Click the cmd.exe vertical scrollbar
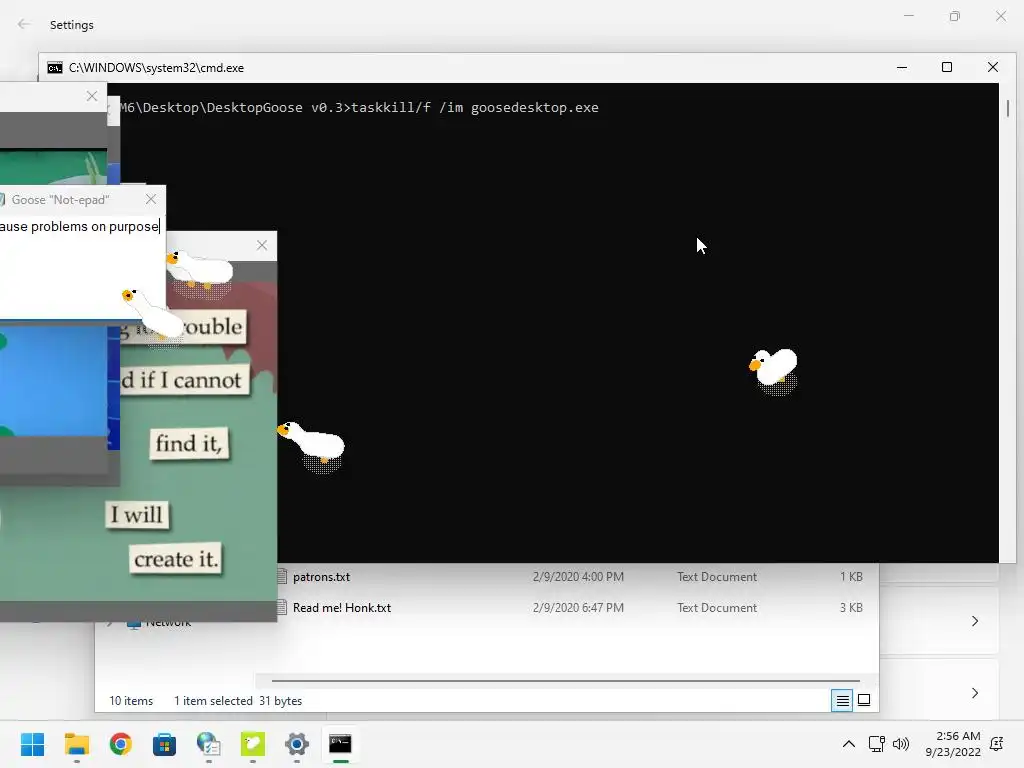Image resolution: width=1024 pixels, height=768 pixels. 1008,108
